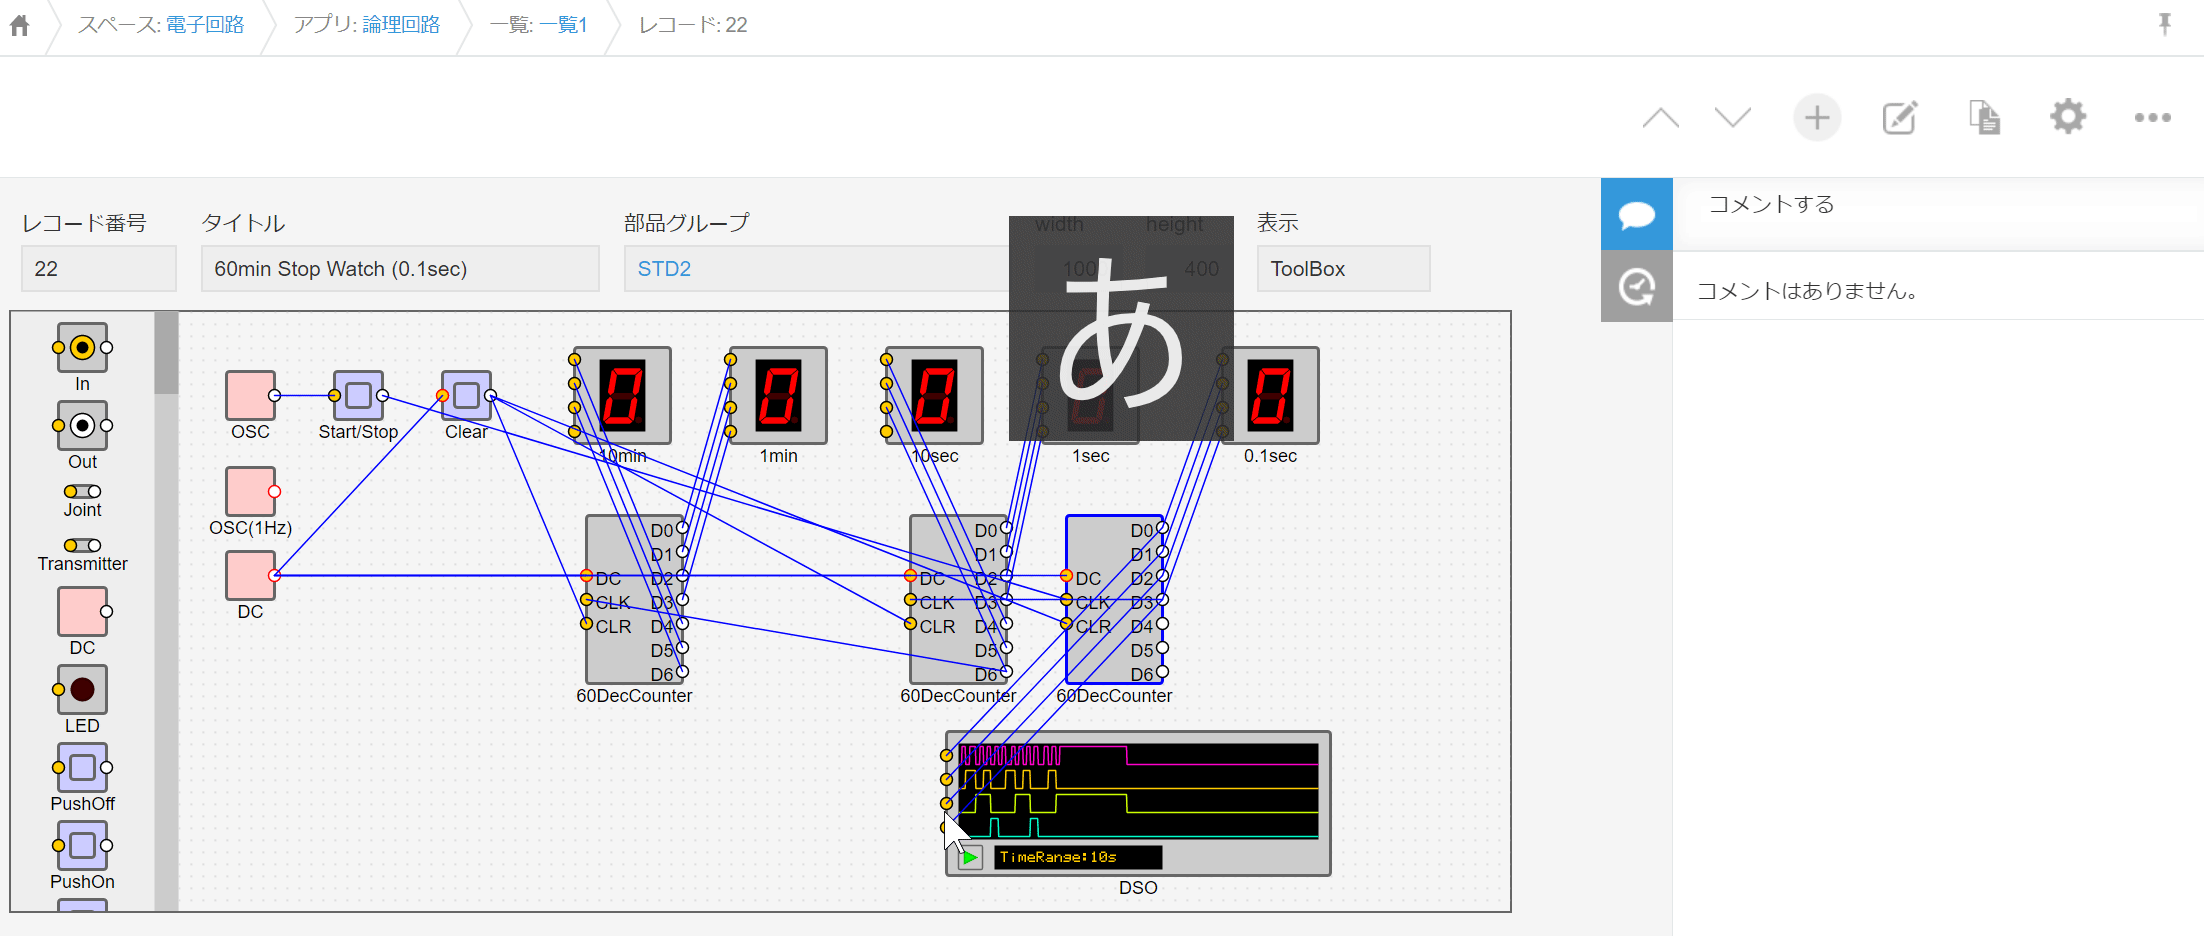Click the タイトル field label
The image size is (2204, 936).
tap(243, 223)
